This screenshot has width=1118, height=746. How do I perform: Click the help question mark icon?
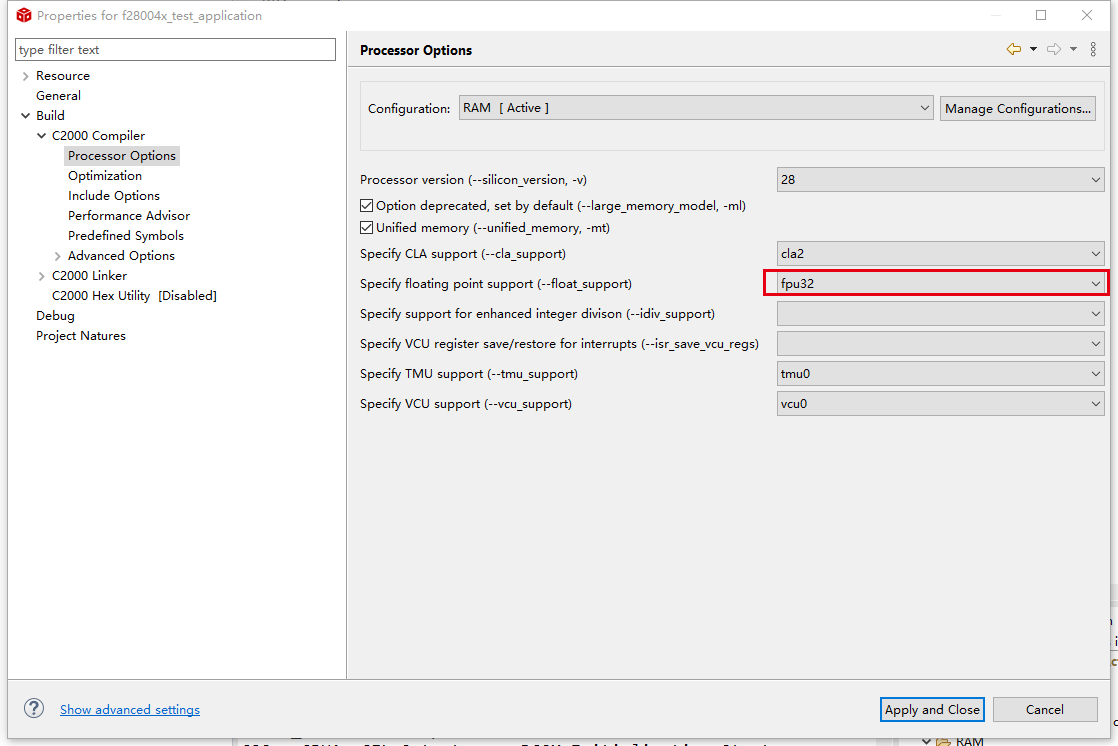click(34, 708)
